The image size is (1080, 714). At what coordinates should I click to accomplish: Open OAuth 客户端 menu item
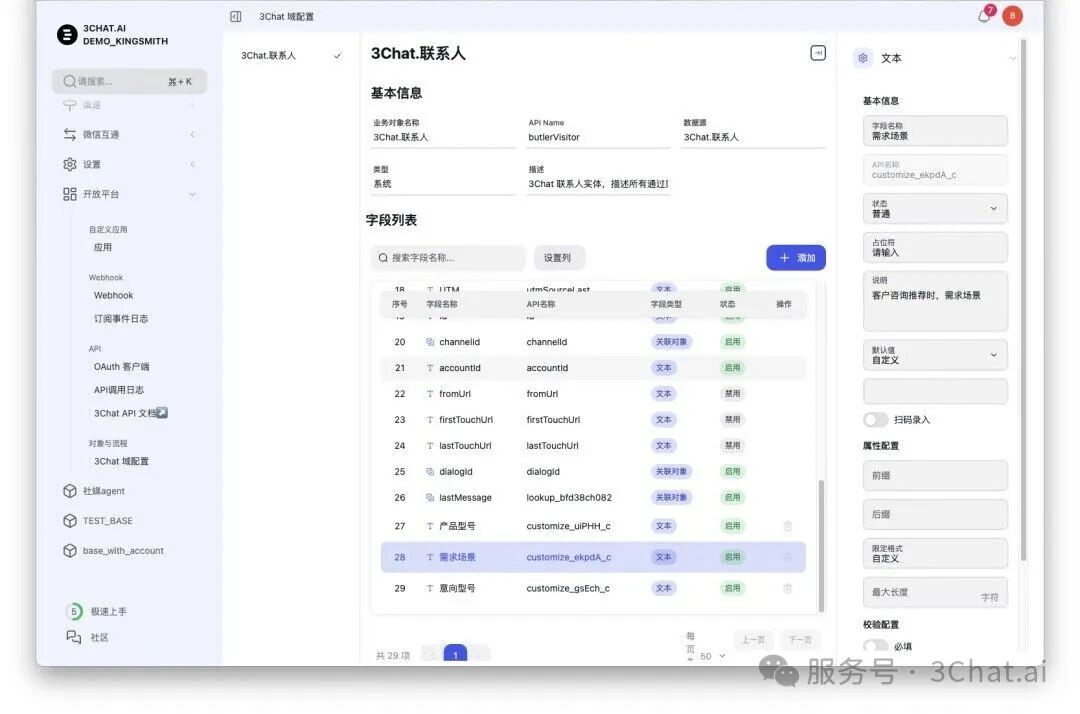[121, 367]
